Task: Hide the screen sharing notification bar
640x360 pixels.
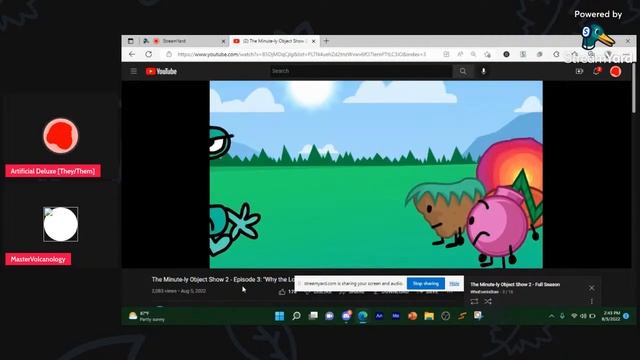Action: 454,283
